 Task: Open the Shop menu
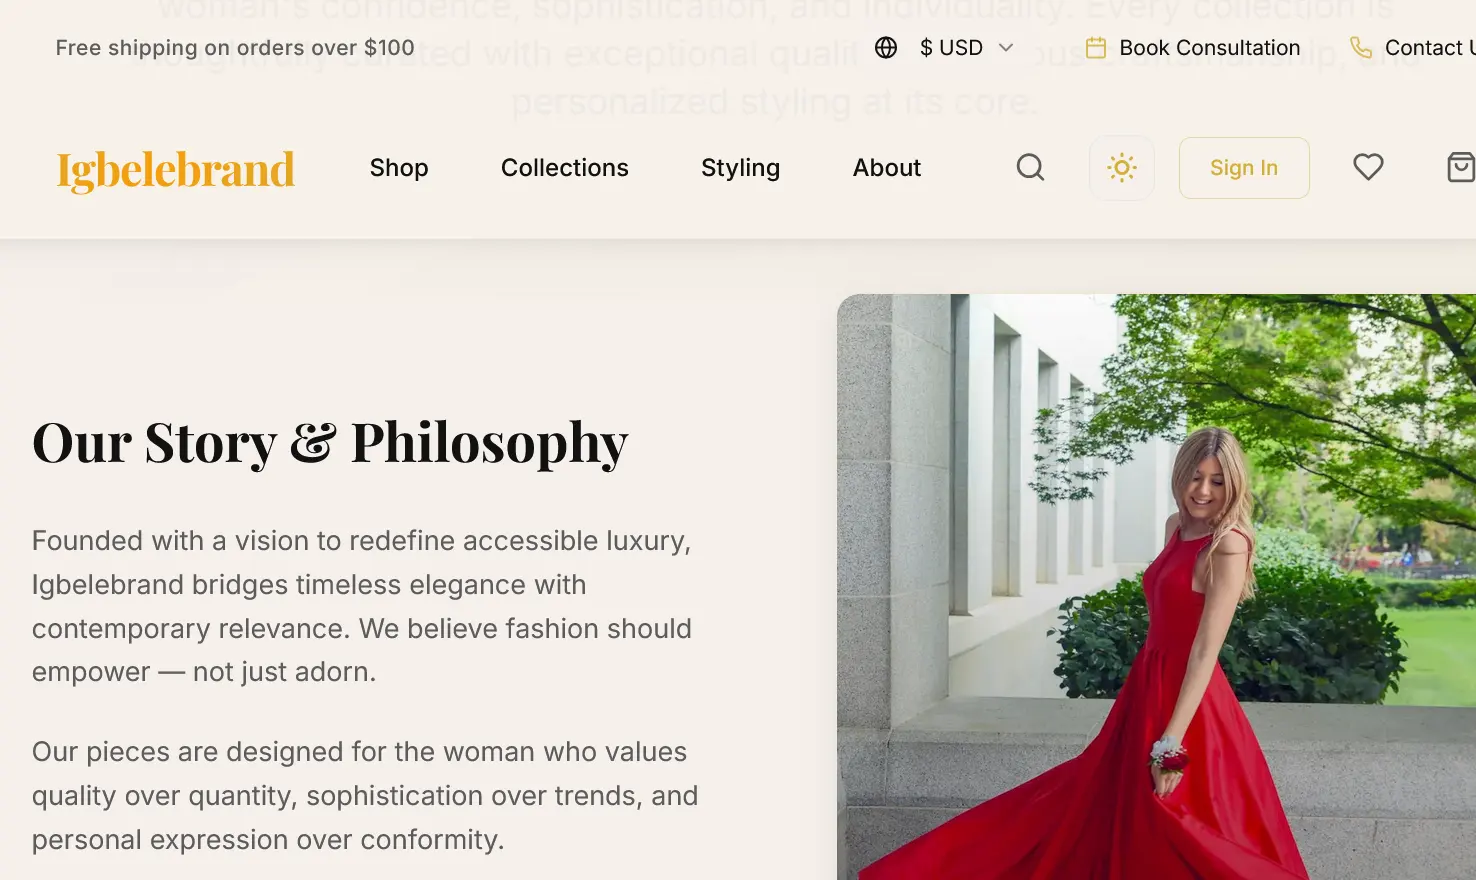click(399, 168)
